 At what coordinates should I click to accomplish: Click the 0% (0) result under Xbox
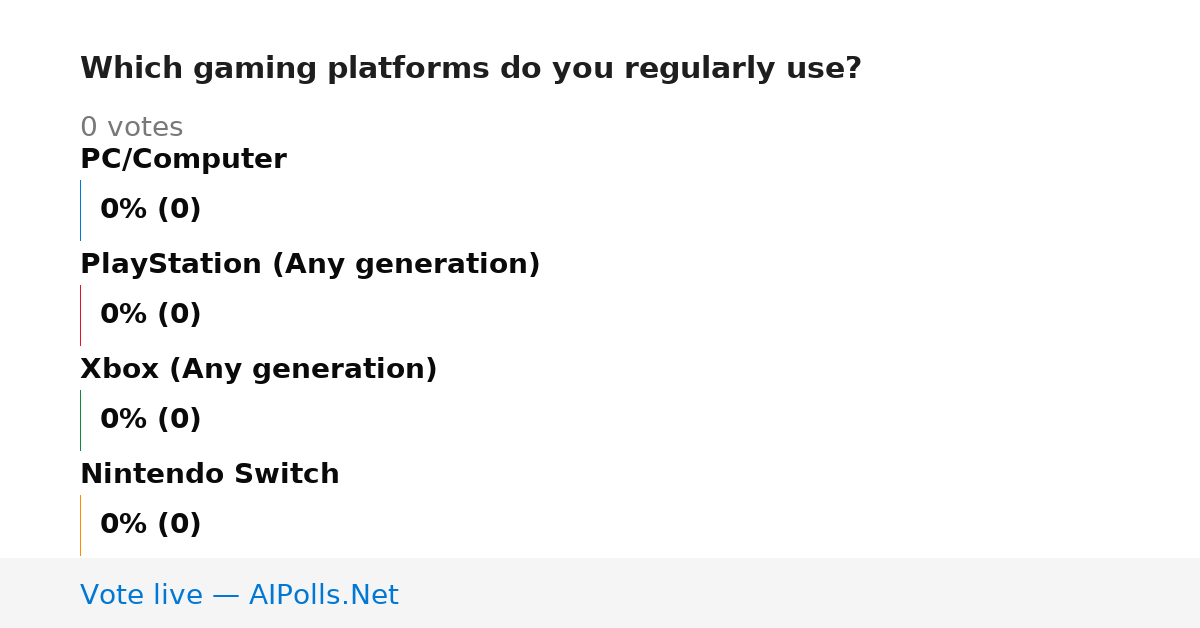pyautogui.click(x=151, y=420)
